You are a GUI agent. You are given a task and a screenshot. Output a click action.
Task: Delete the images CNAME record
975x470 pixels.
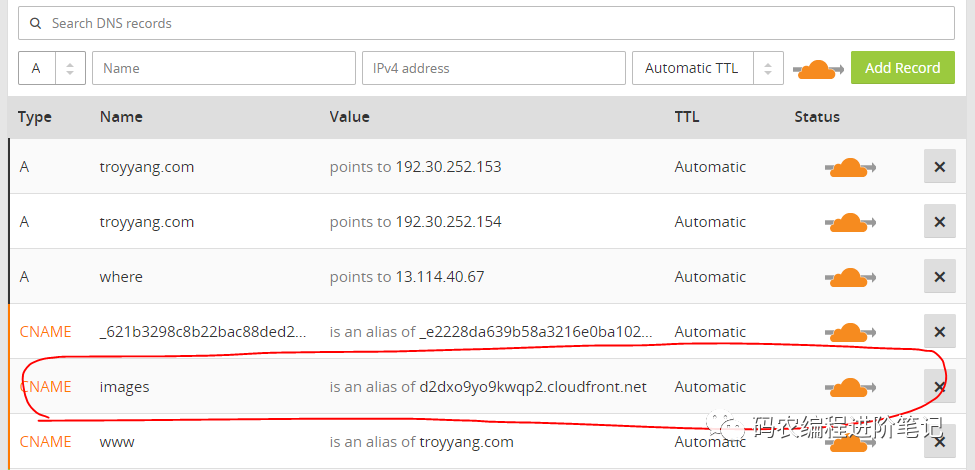[x=939, y=387]
